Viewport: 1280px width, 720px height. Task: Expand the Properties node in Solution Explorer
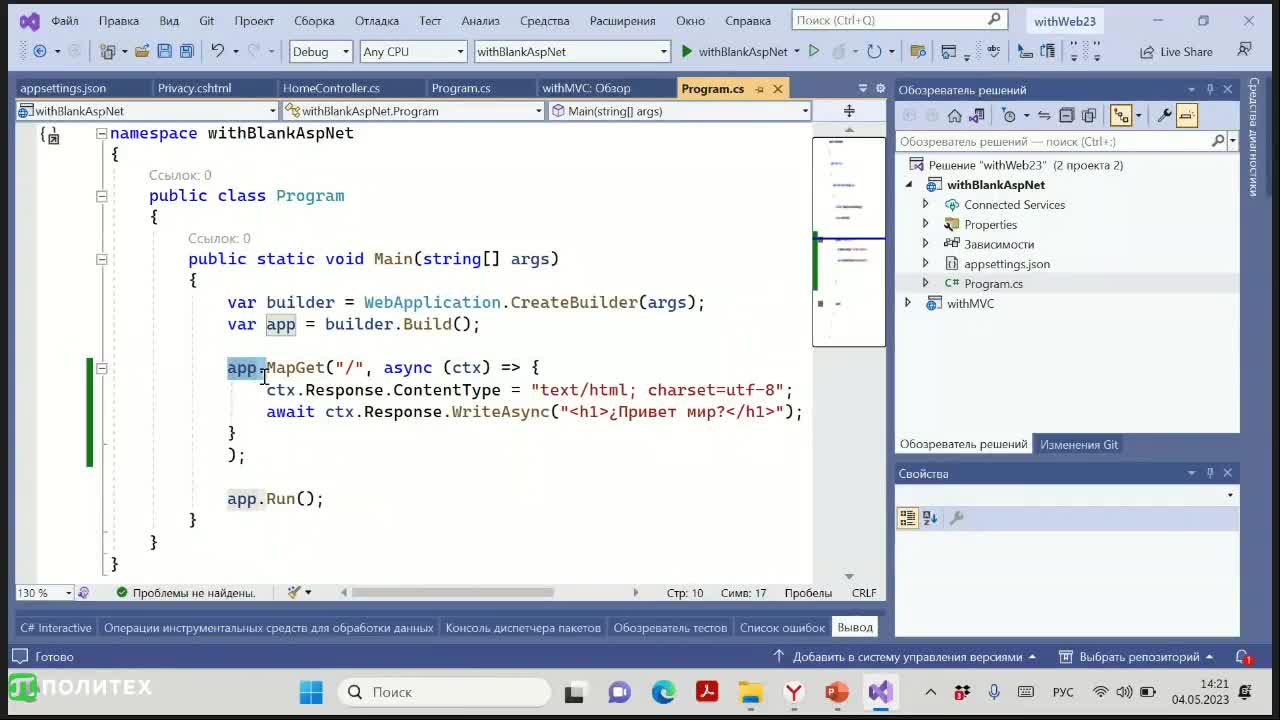(x=925, y=224)
